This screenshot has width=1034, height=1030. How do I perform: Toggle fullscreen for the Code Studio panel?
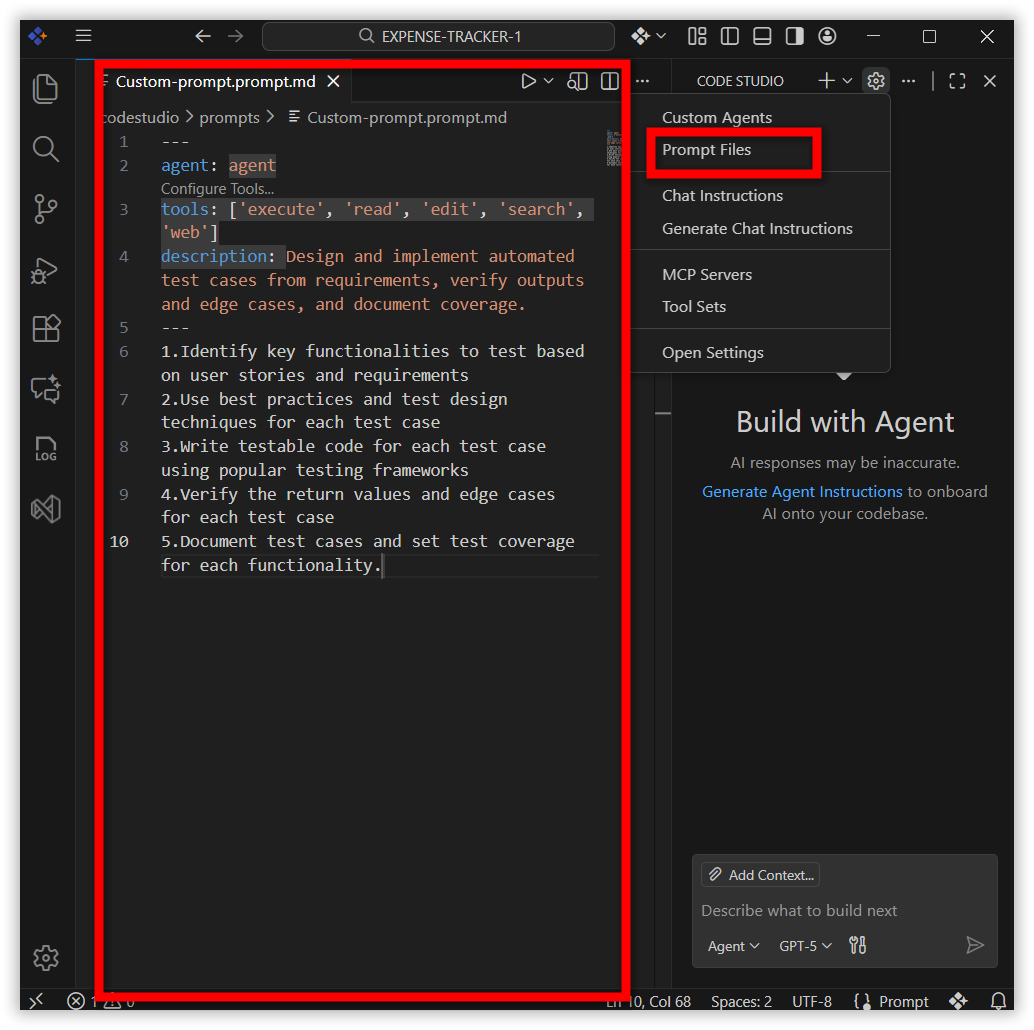[x=956, y=80]
